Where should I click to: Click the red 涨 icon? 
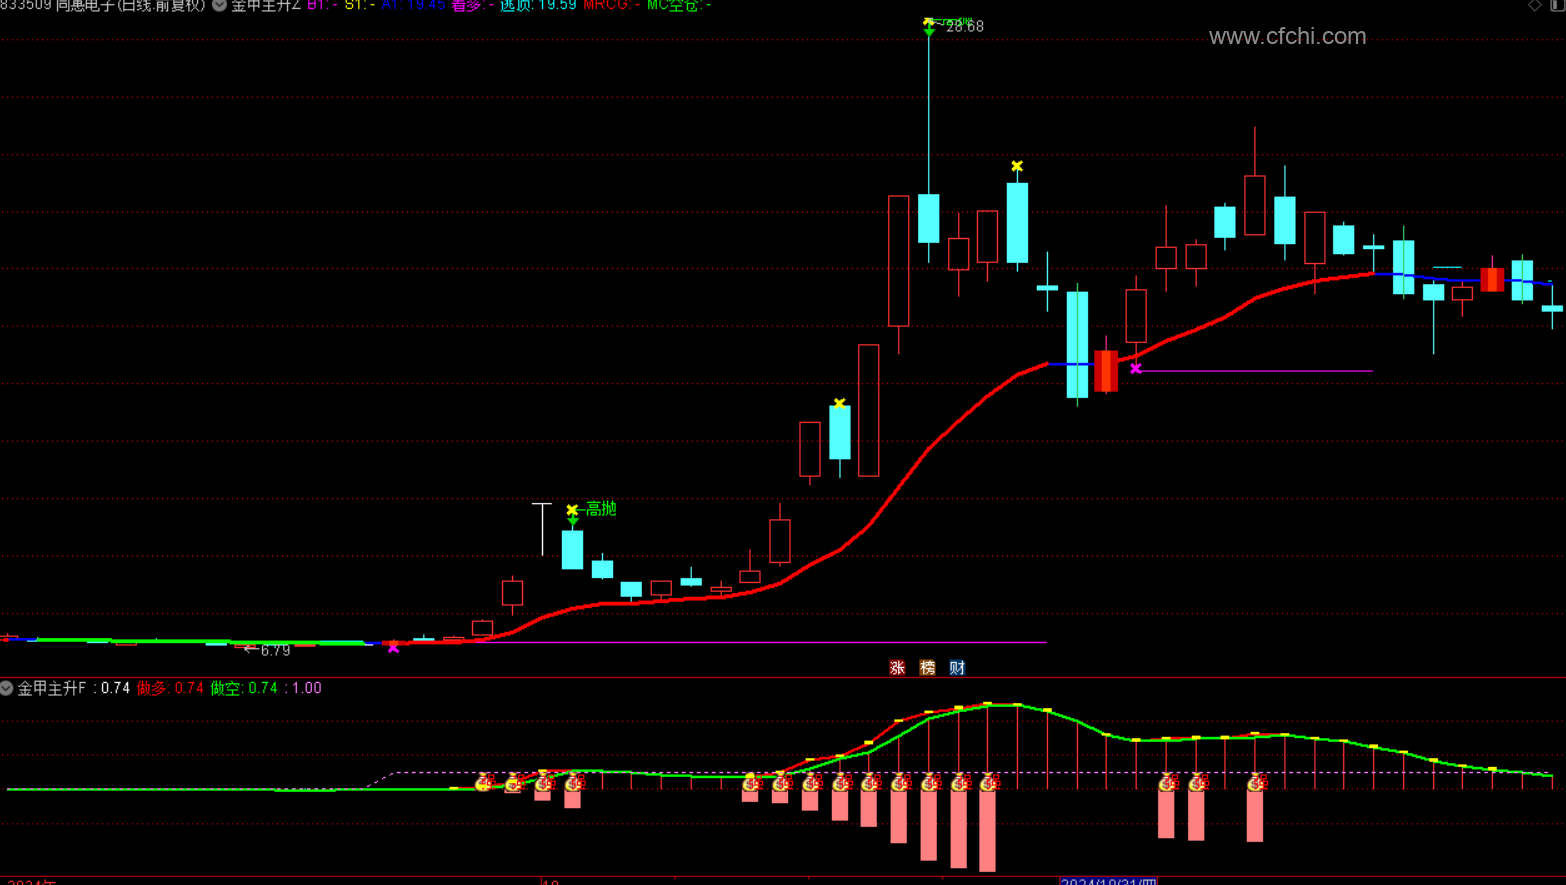[897, 667]
